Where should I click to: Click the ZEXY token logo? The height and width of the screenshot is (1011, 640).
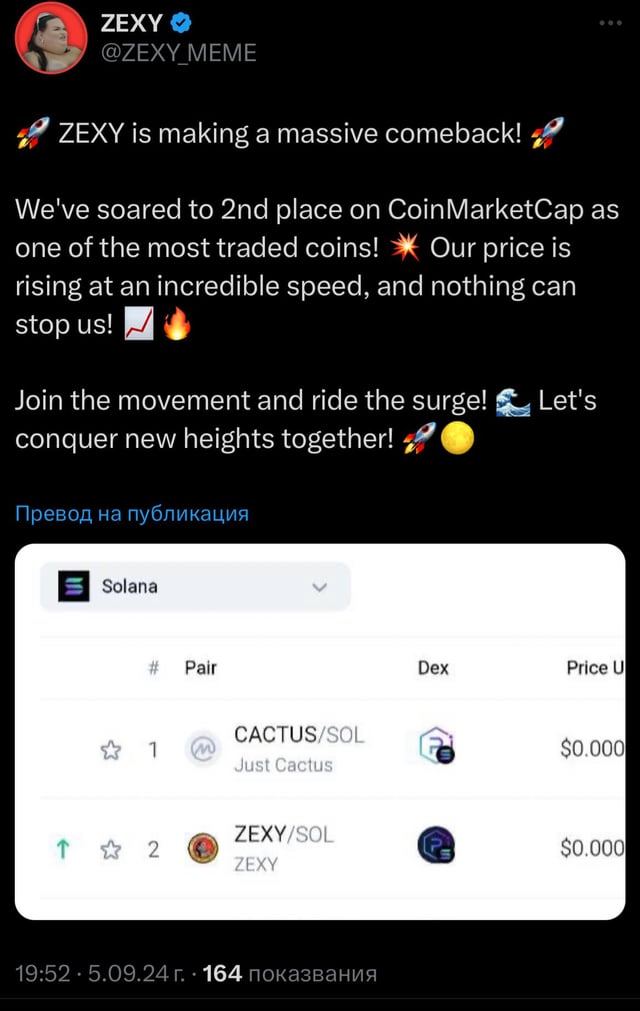coord(203,849)
